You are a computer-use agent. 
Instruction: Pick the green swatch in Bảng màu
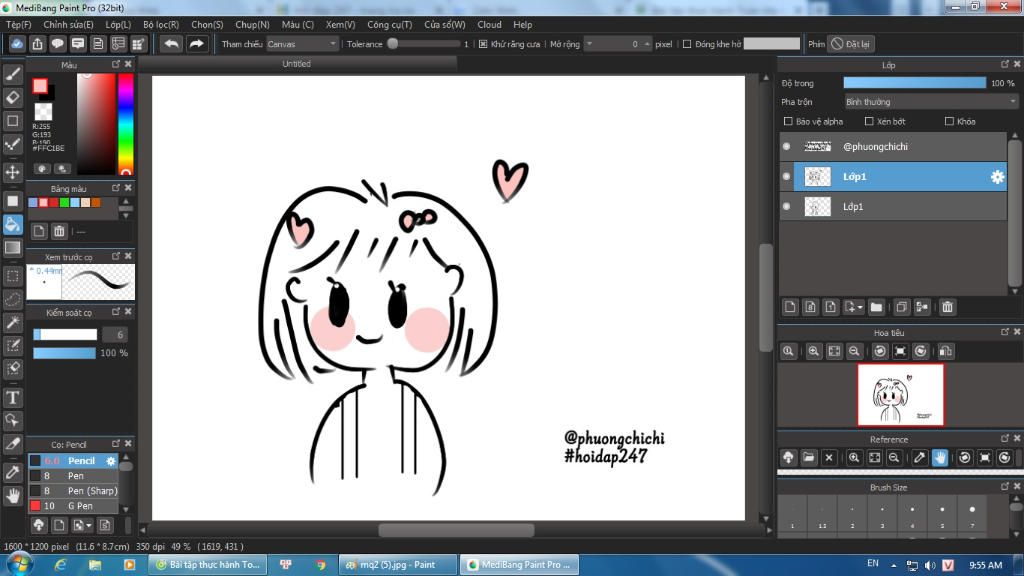(x=64, y=203)
